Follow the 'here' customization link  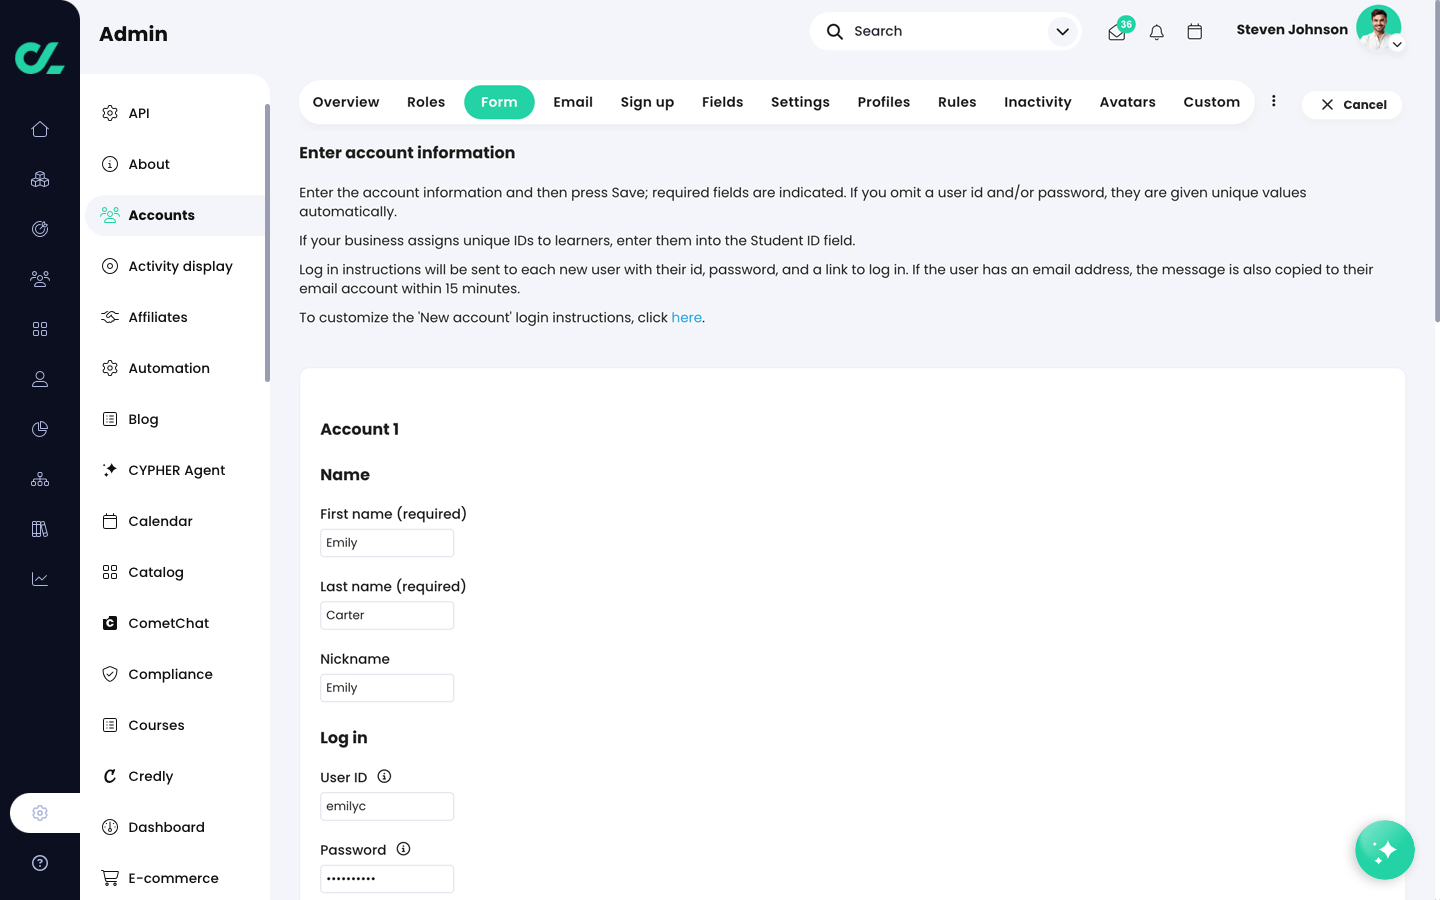coord(686,317)
